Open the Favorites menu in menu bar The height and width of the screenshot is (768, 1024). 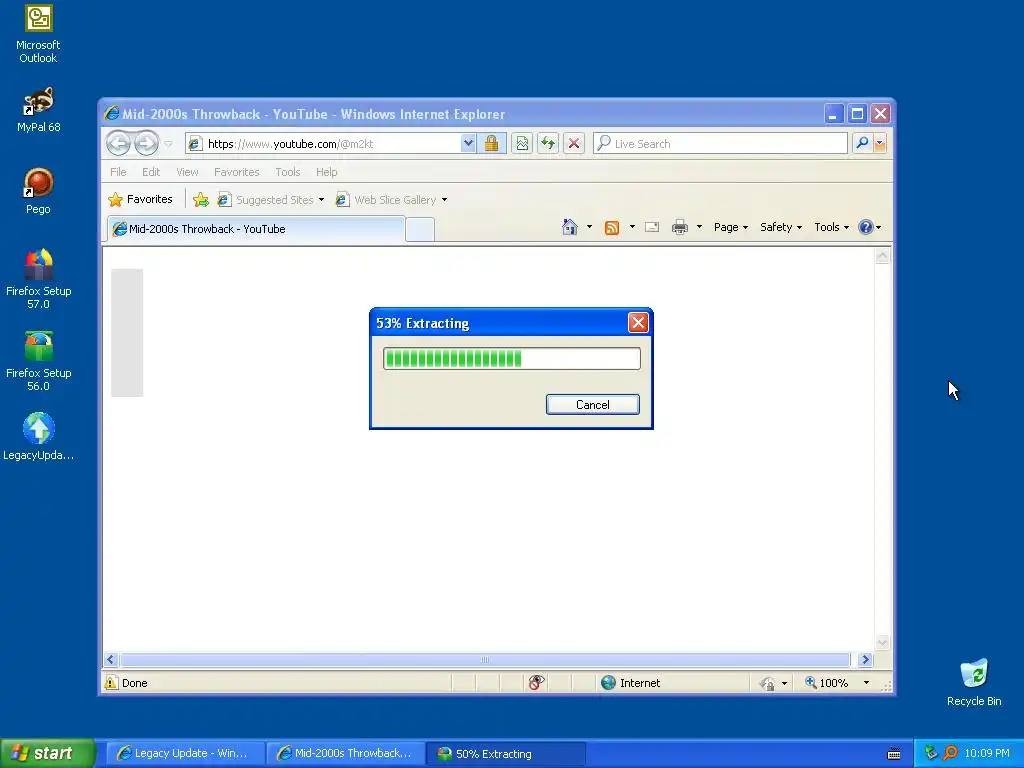coord(236,172)
